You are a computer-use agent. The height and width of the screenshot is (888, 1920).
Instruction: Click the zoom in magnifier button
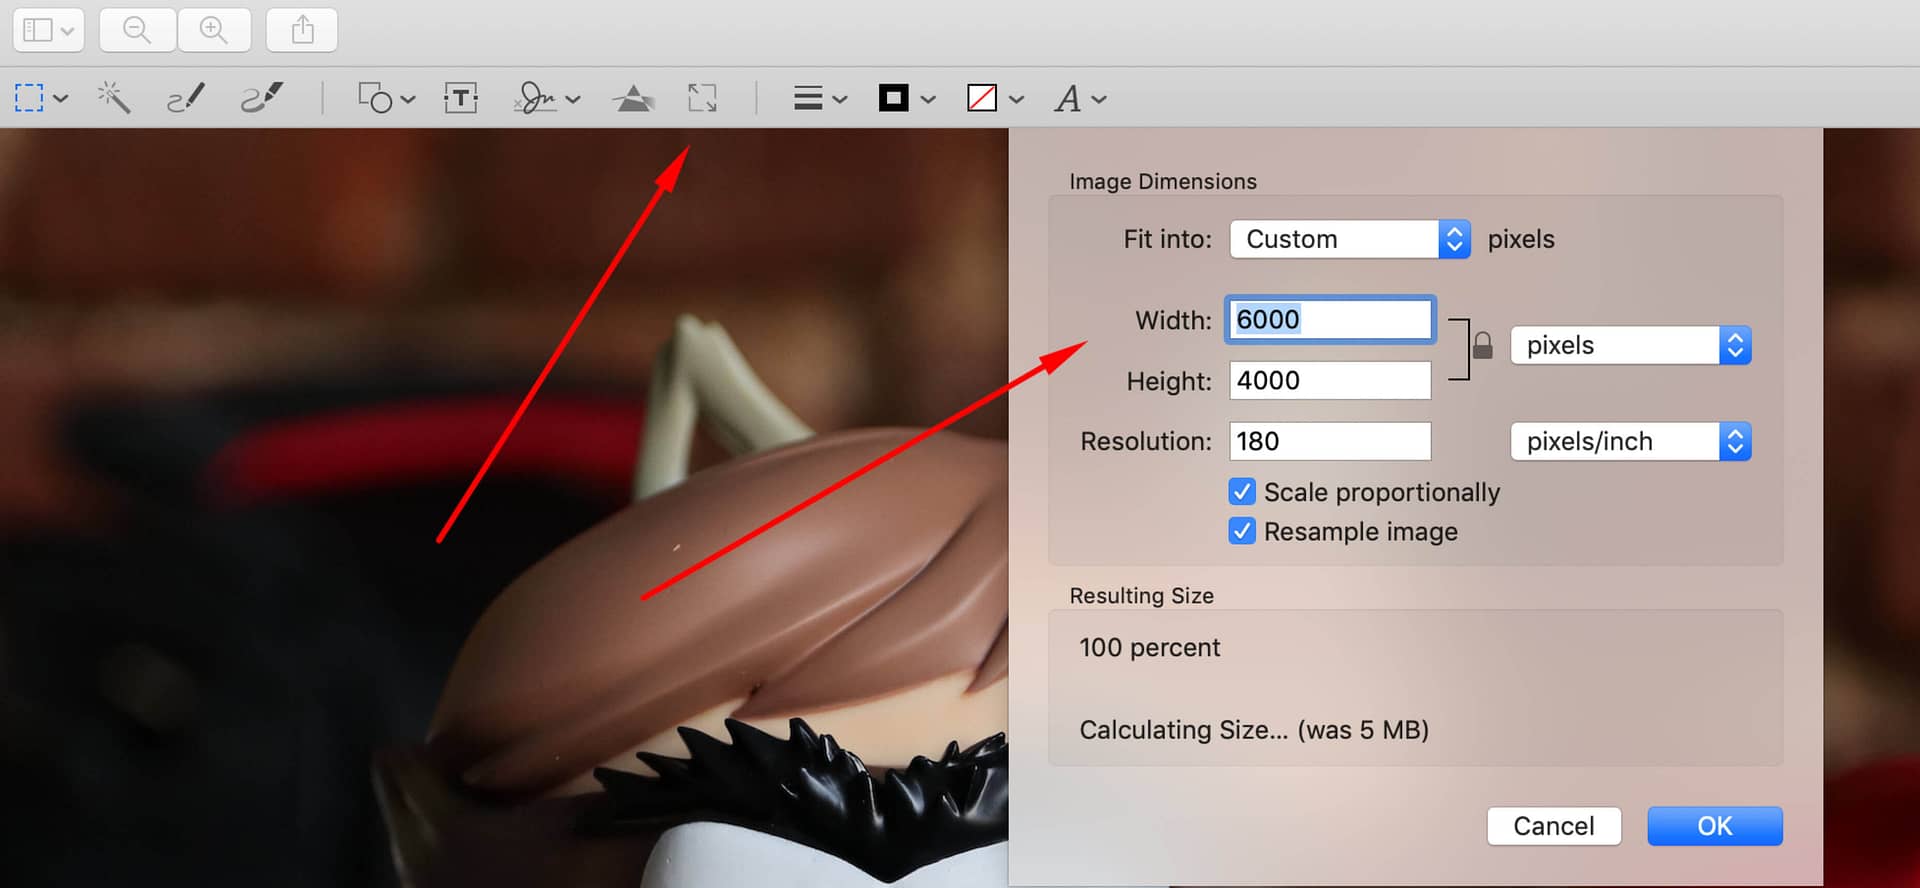pos(214,30)
